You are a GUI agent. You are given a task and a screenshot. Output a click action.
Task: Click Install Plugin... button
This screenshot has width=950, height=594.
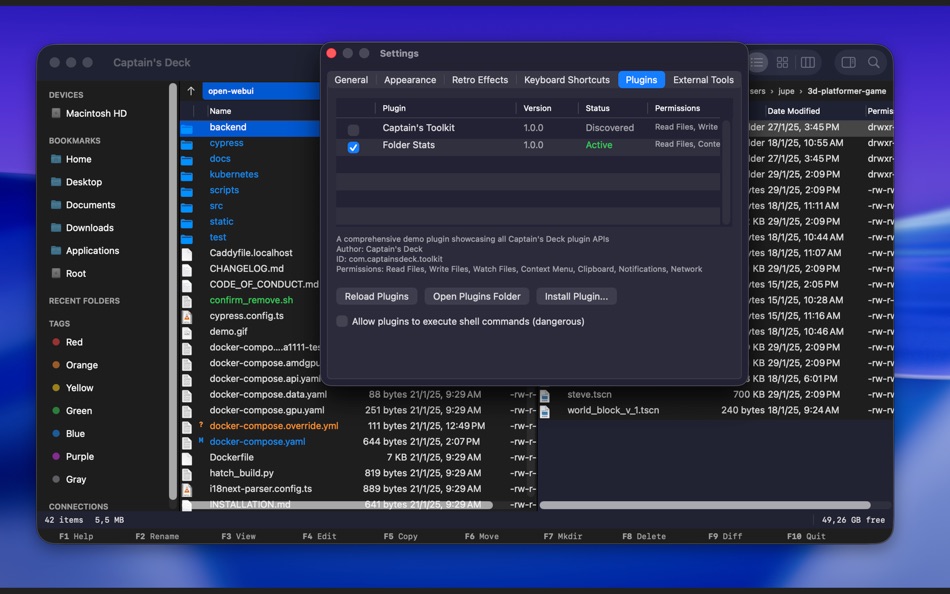point(576,296)
